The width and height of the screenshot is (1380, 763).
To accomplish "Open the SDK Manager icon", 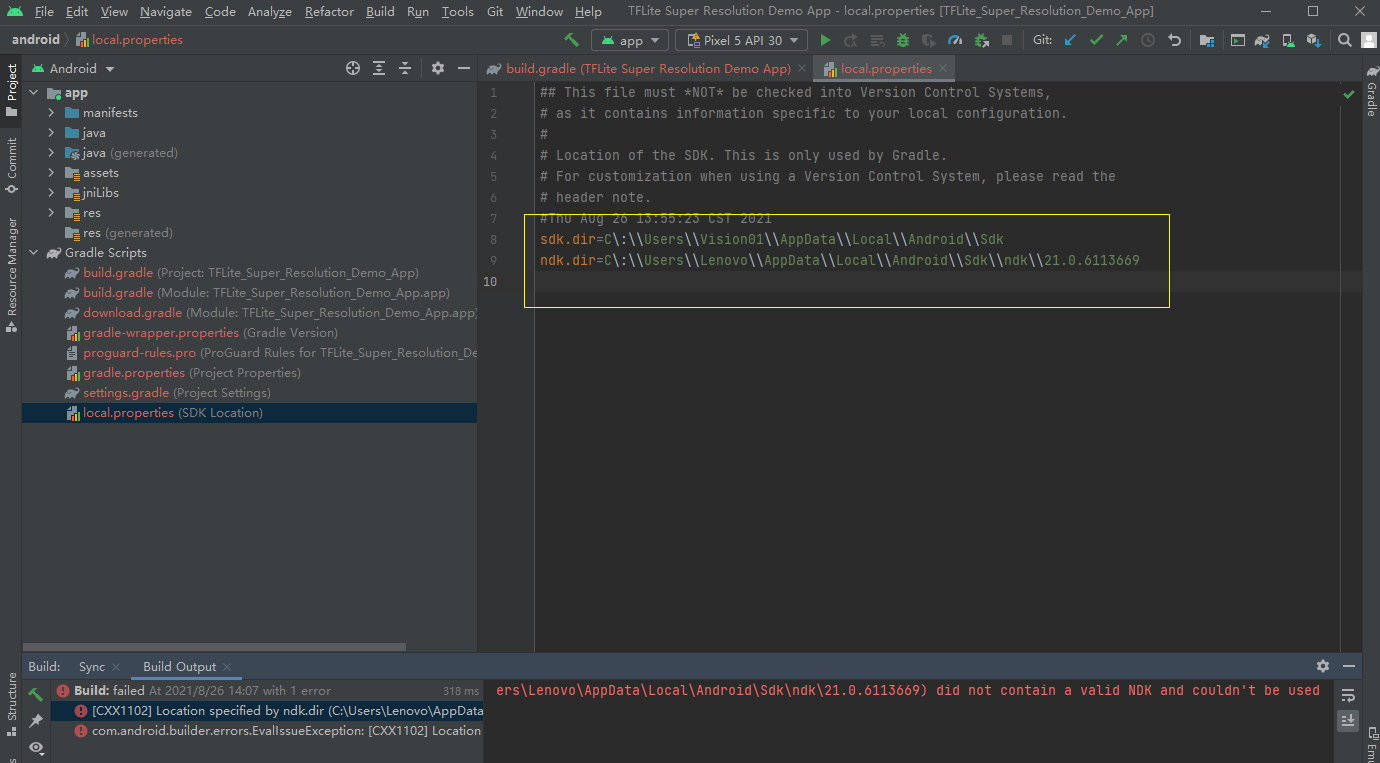I will tap(1314, 40).
